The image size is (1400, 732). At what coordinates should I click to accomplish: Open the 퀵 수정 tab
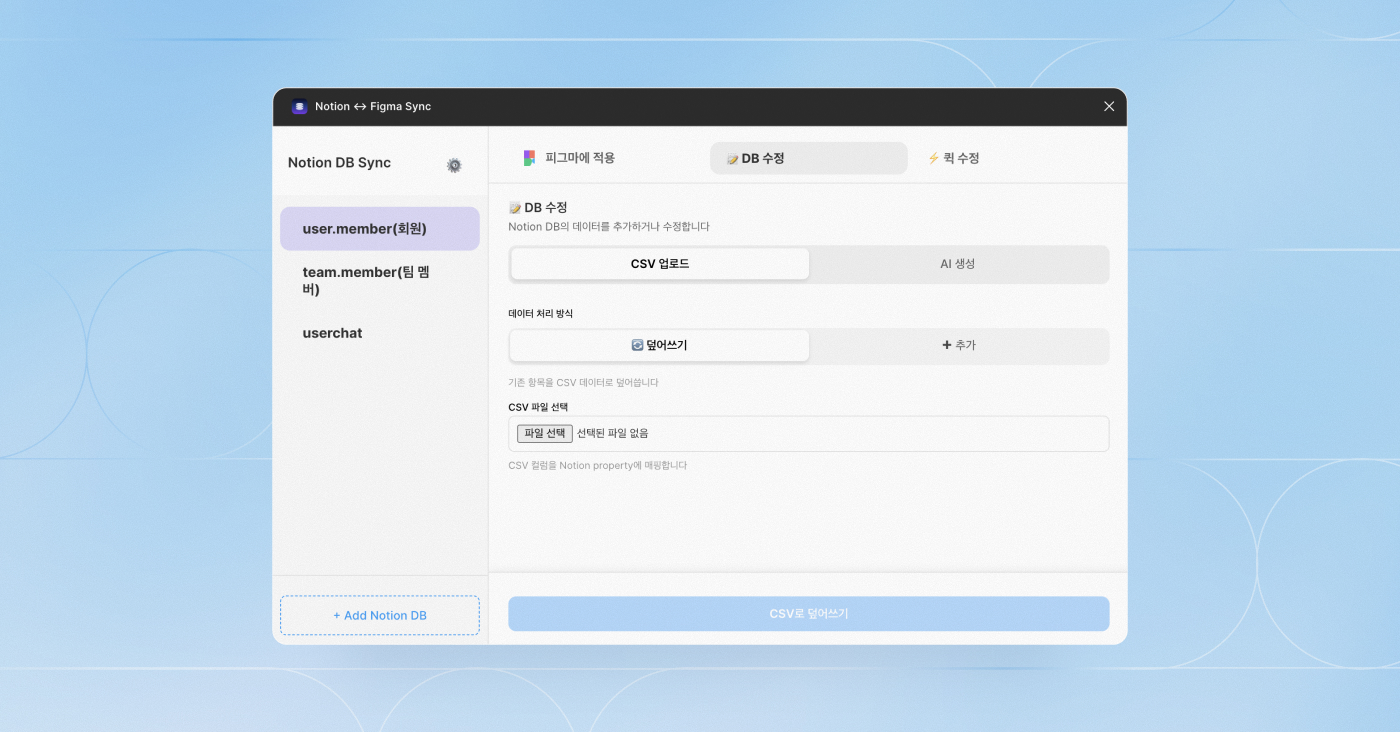coord(953,157)
